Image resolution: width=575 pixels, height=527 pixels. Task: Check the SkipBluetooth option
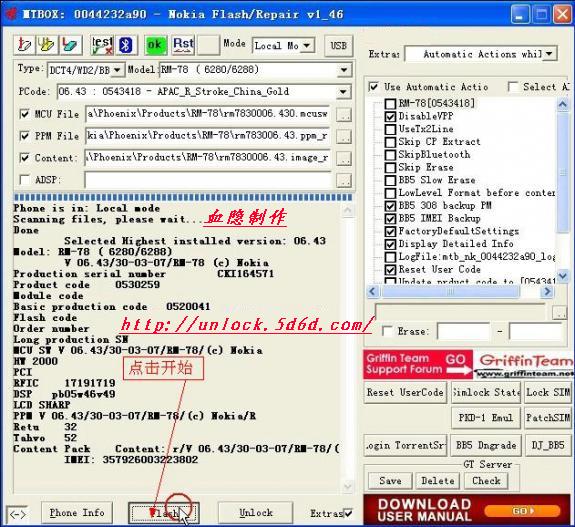(390, 155)
